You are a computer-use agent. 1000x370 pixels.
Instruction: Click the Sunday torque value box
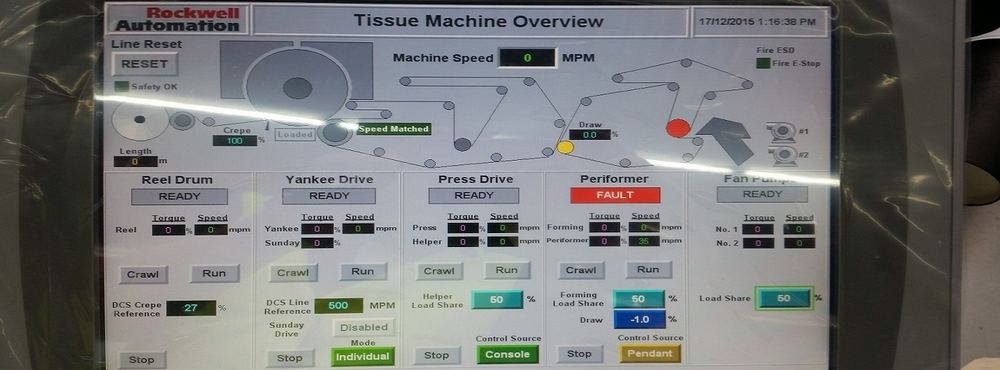pyautogui.click(x=317, y=243)
